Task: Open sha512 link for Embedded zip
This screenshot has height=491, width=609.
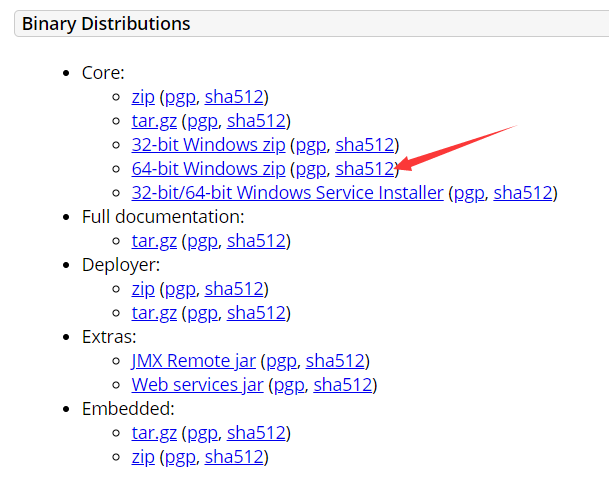Action: 234,457
